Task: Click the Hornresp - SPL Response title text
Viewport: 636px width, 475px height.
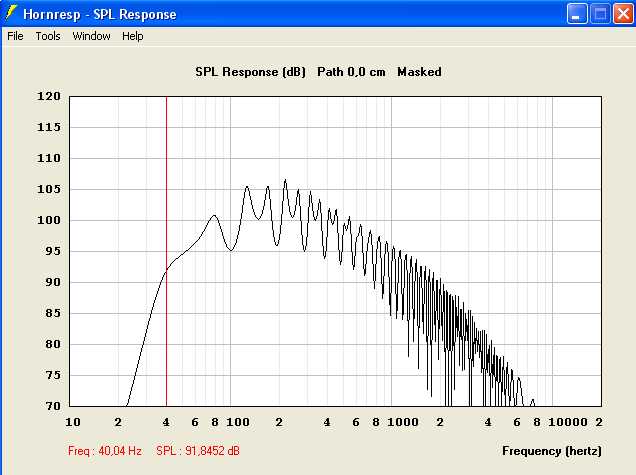Action: tap(100, 14)
